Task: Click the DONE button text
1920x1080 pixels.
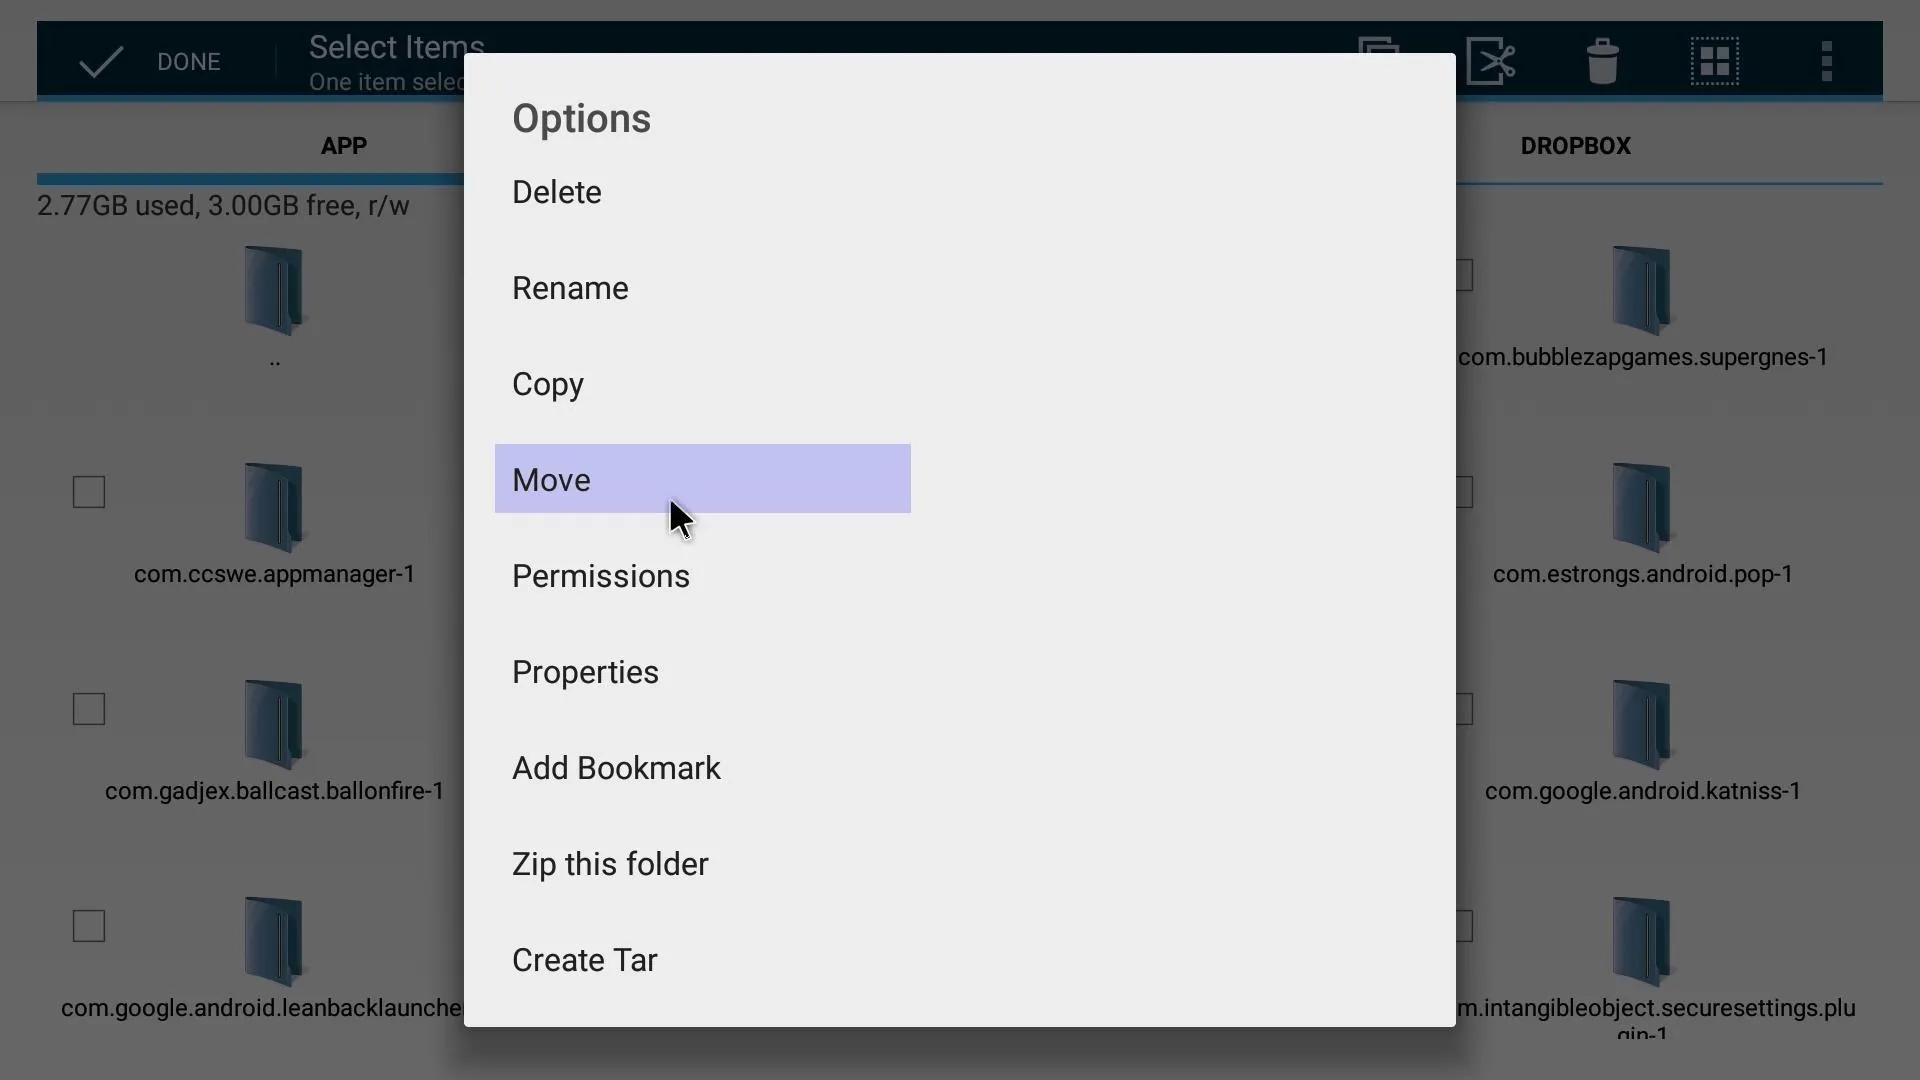Action: pyautogui.click(x=189, y=62)
